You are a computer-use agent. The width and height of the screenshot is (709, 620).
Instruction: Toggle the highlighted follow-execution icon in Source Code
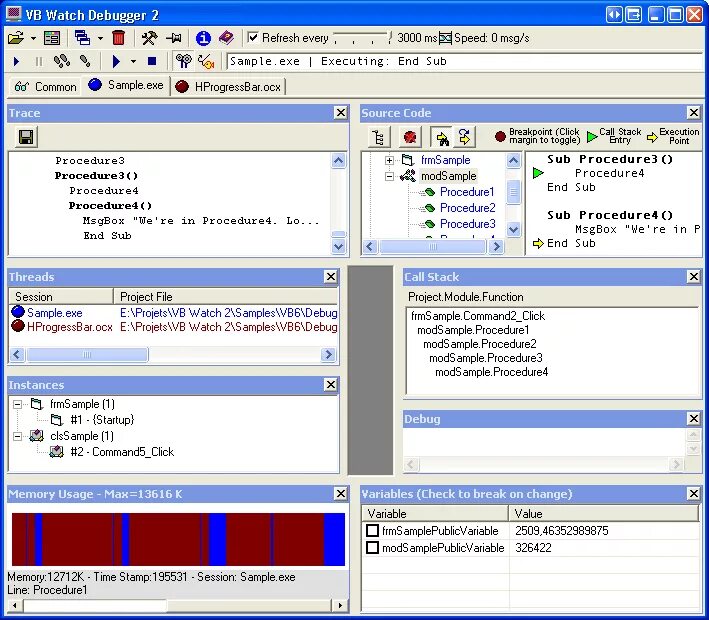(442, 137)
